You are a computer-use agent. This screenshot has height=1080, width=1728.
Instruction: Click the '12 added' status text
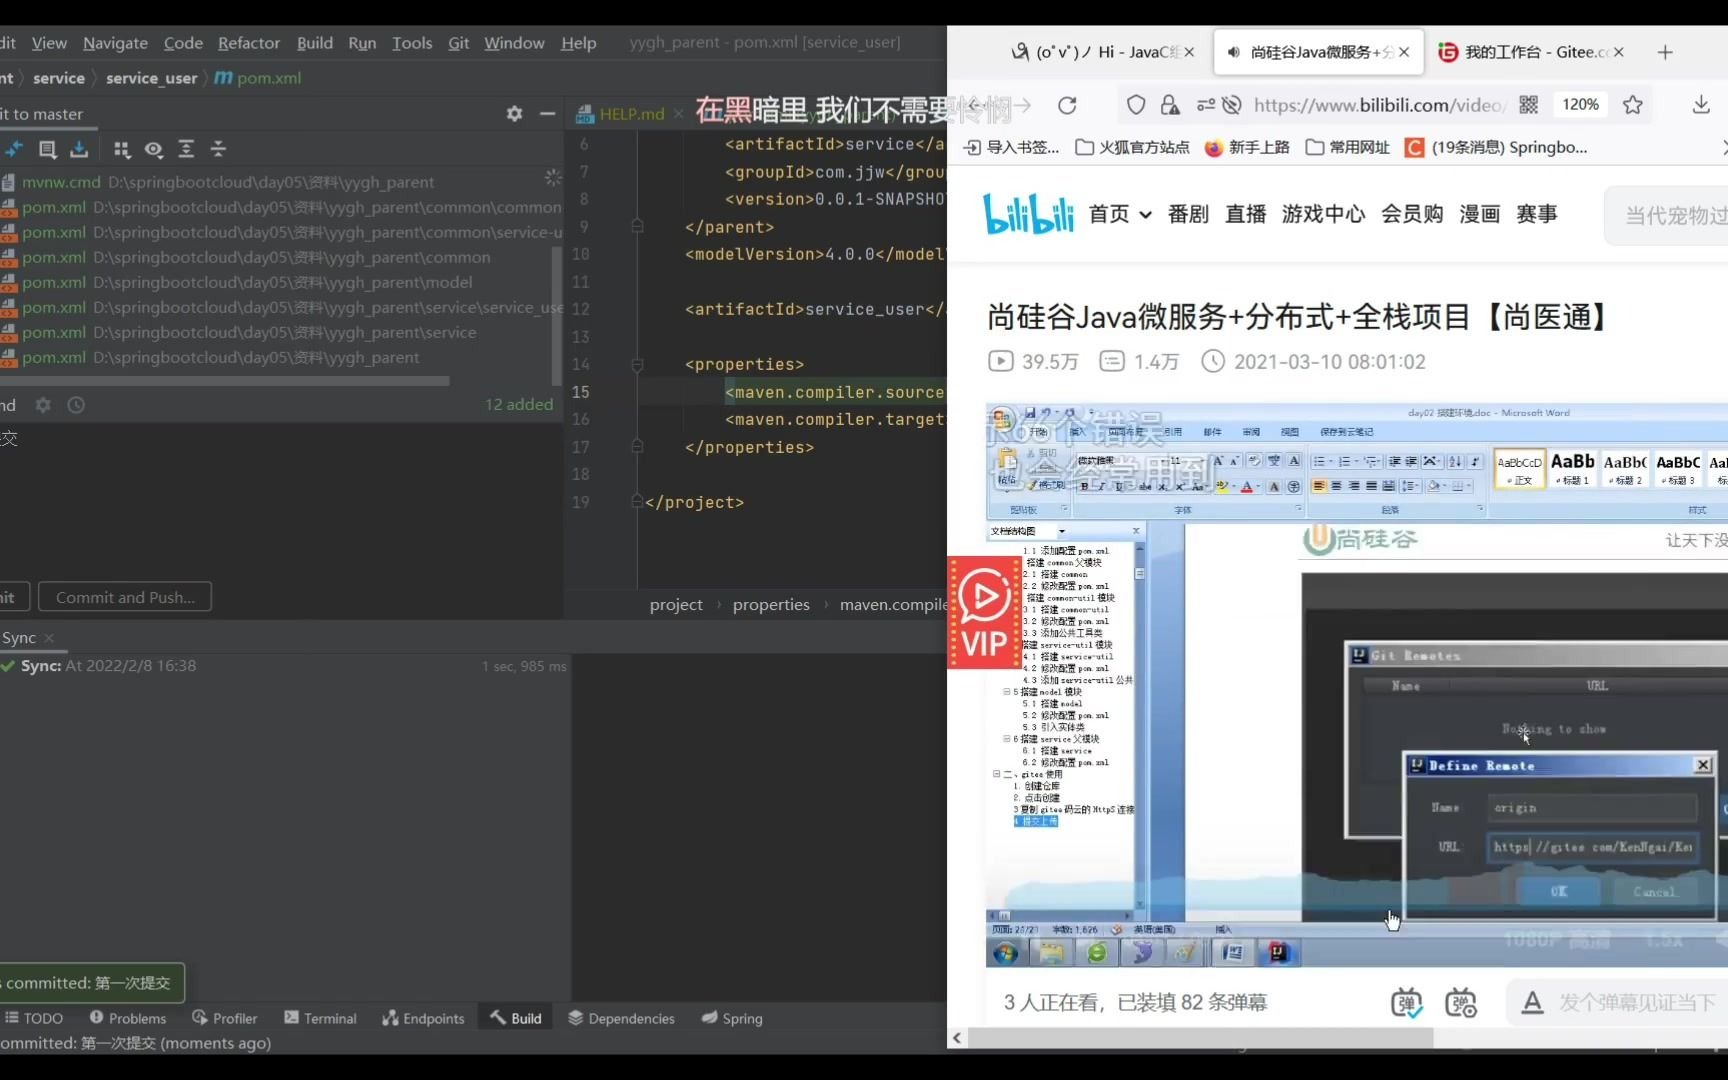[519, 405]
